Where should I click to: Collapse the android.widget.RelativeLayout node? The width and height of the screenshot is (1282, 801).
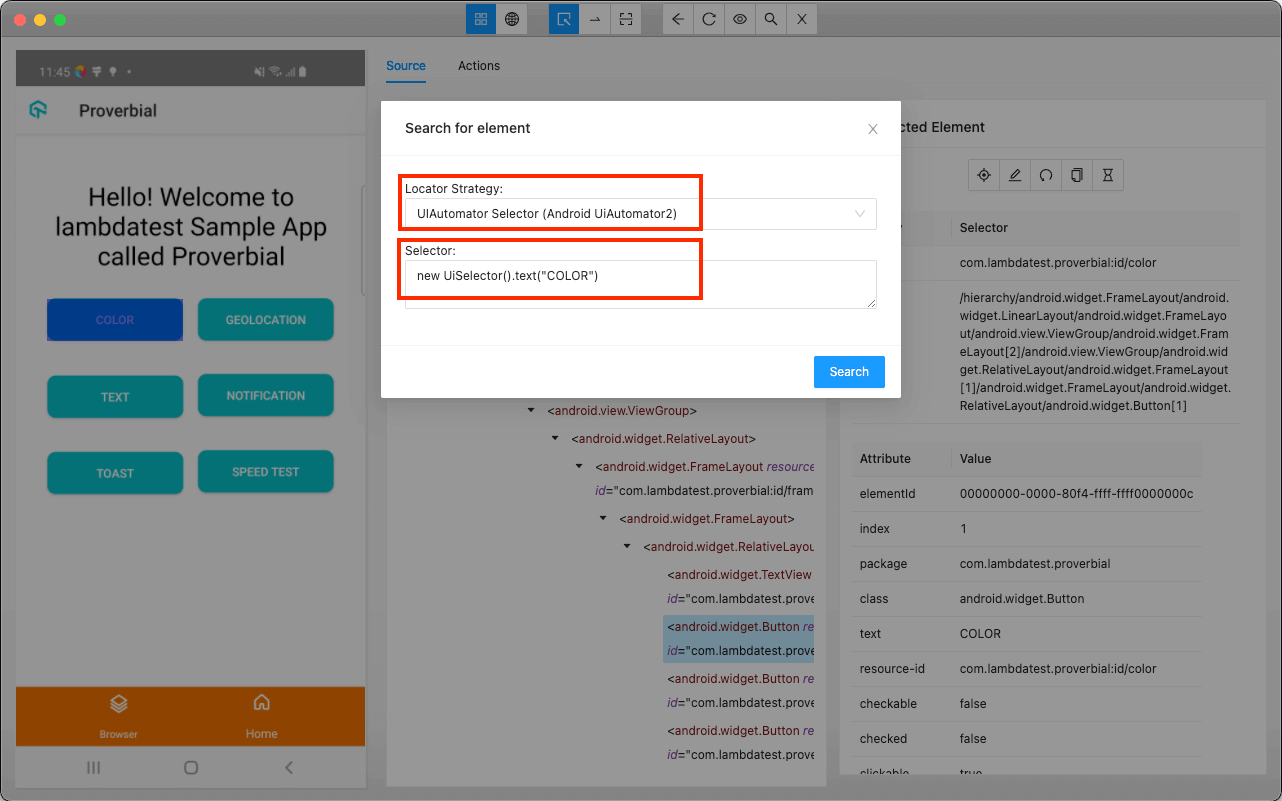click(x=555, y=437)
